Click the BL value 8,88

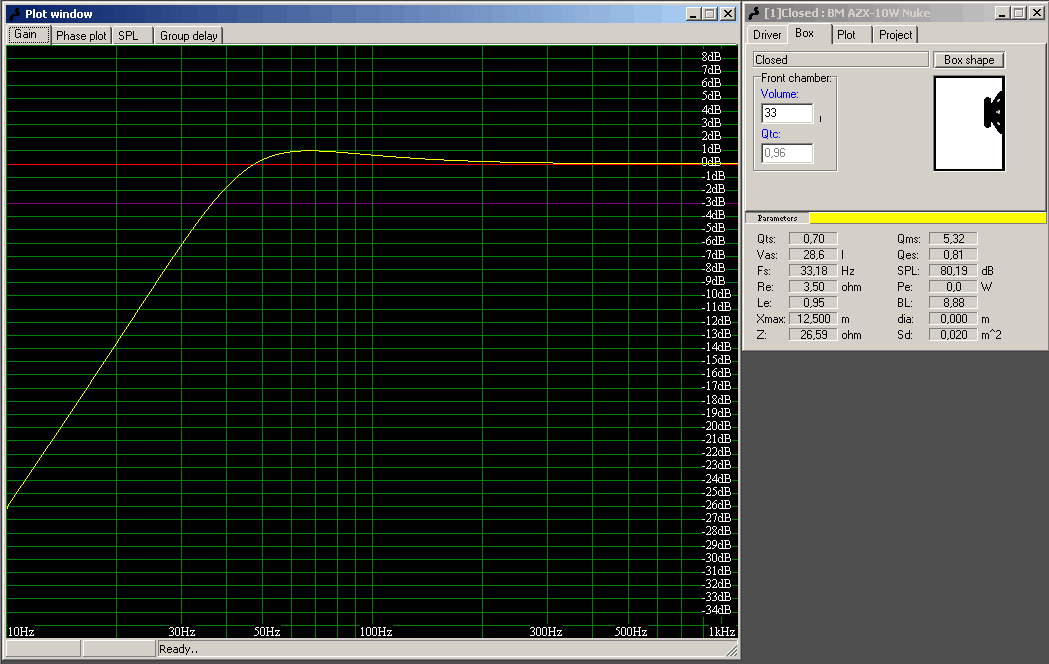(953, 303)
